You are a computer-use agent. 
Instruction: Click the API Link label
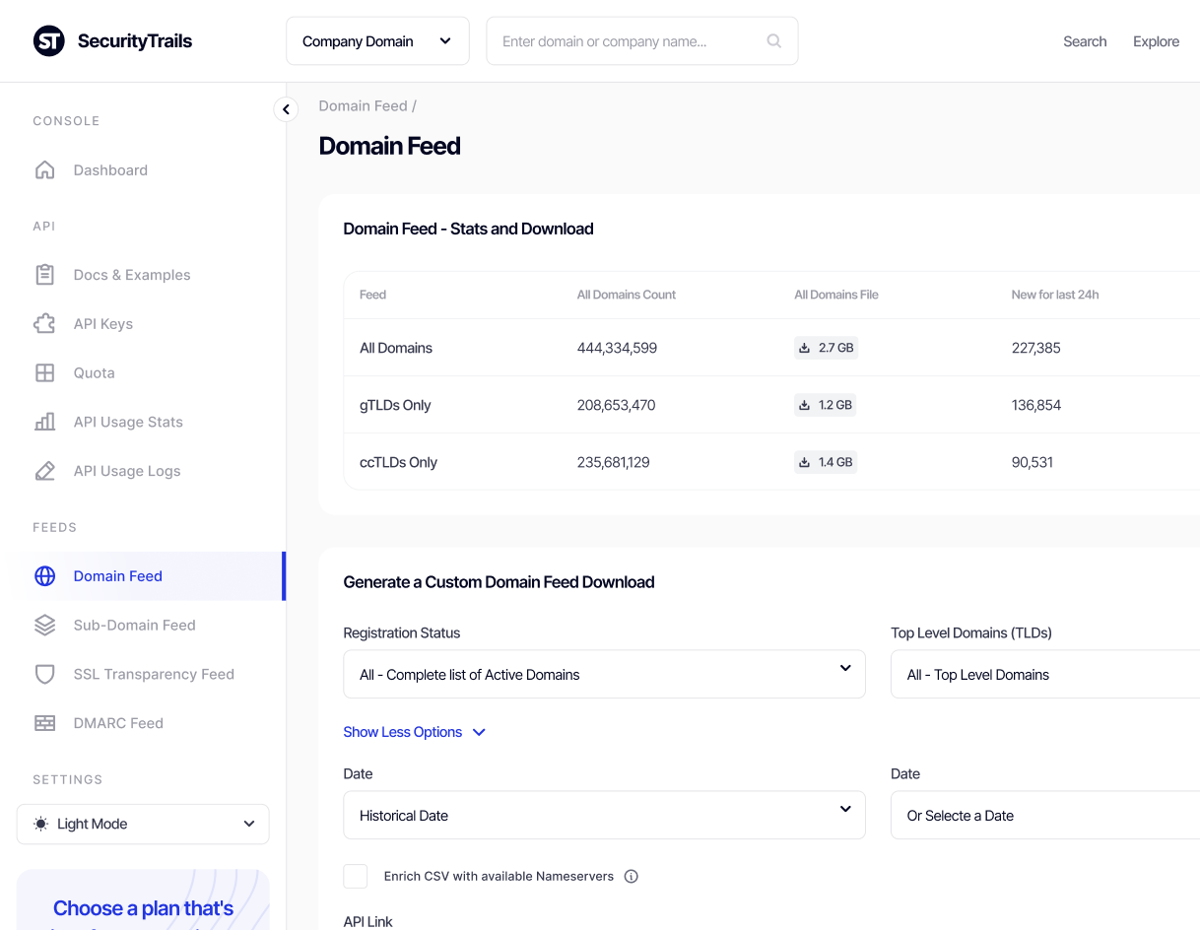[368, 921]
